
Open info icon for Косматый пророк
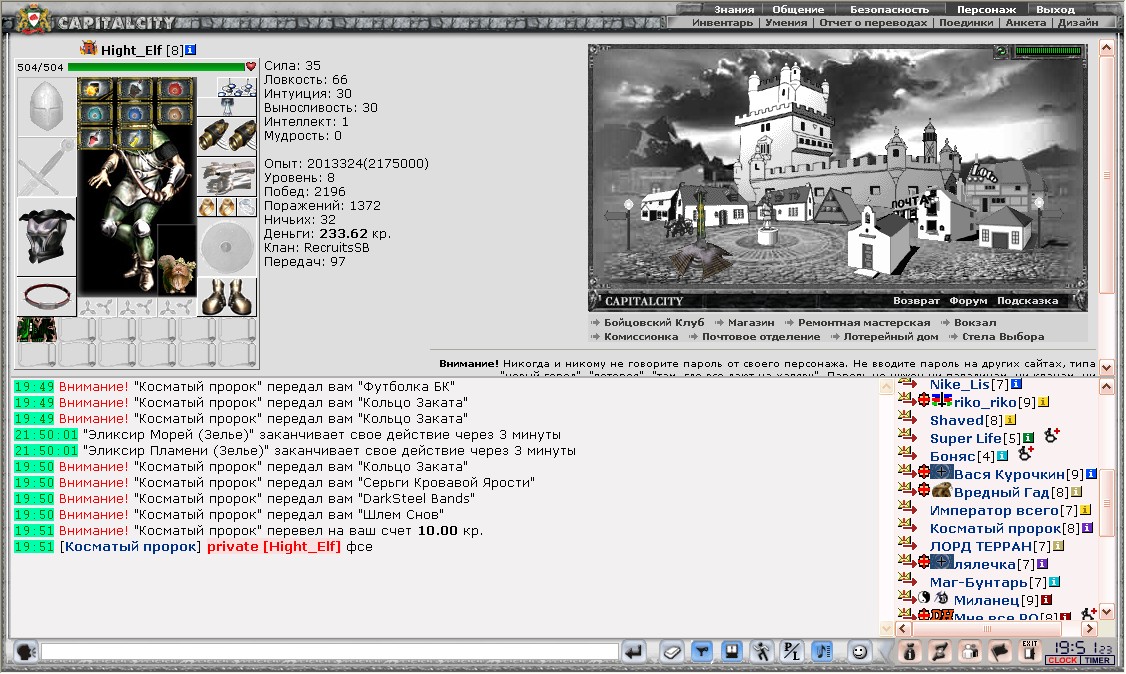[1087, 528]
